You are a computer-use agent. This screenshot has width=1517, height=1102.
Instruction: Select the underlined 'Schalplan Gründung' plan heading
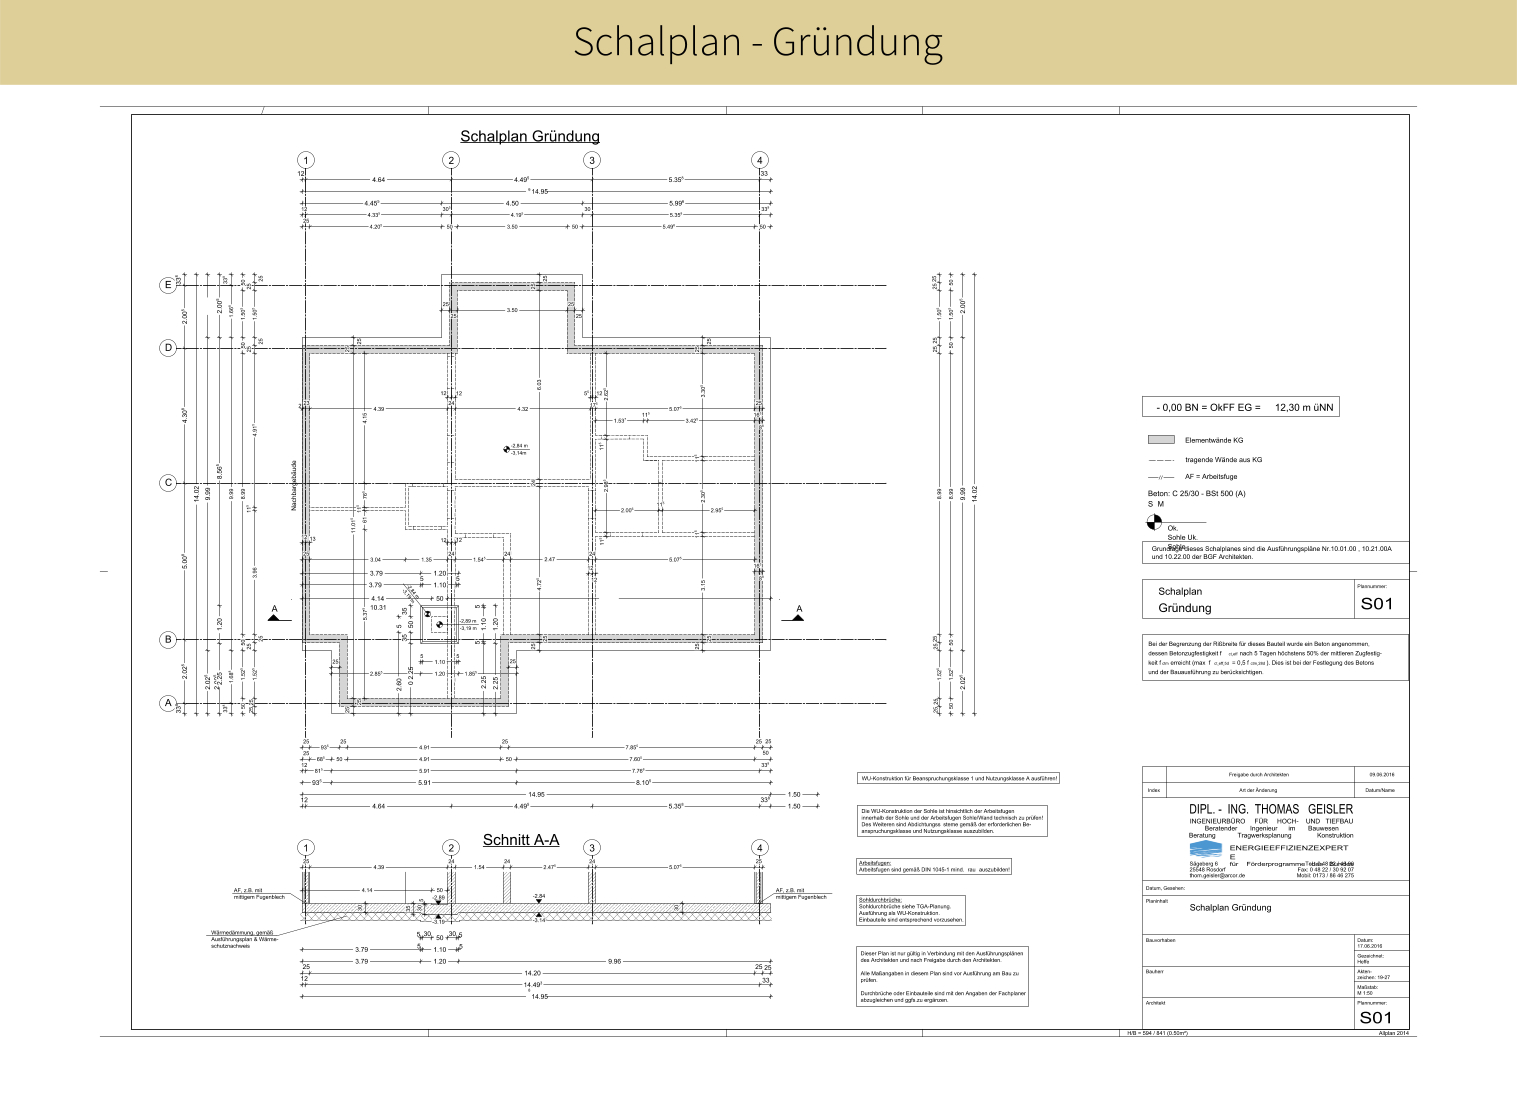530,136
